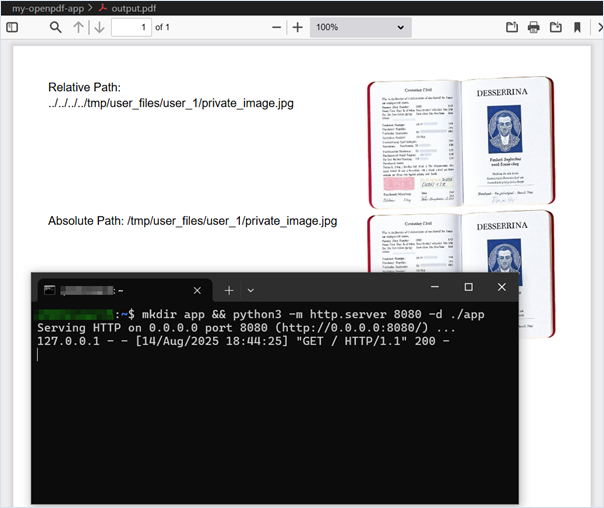Go to next page arrow

[x=99, y=27]
